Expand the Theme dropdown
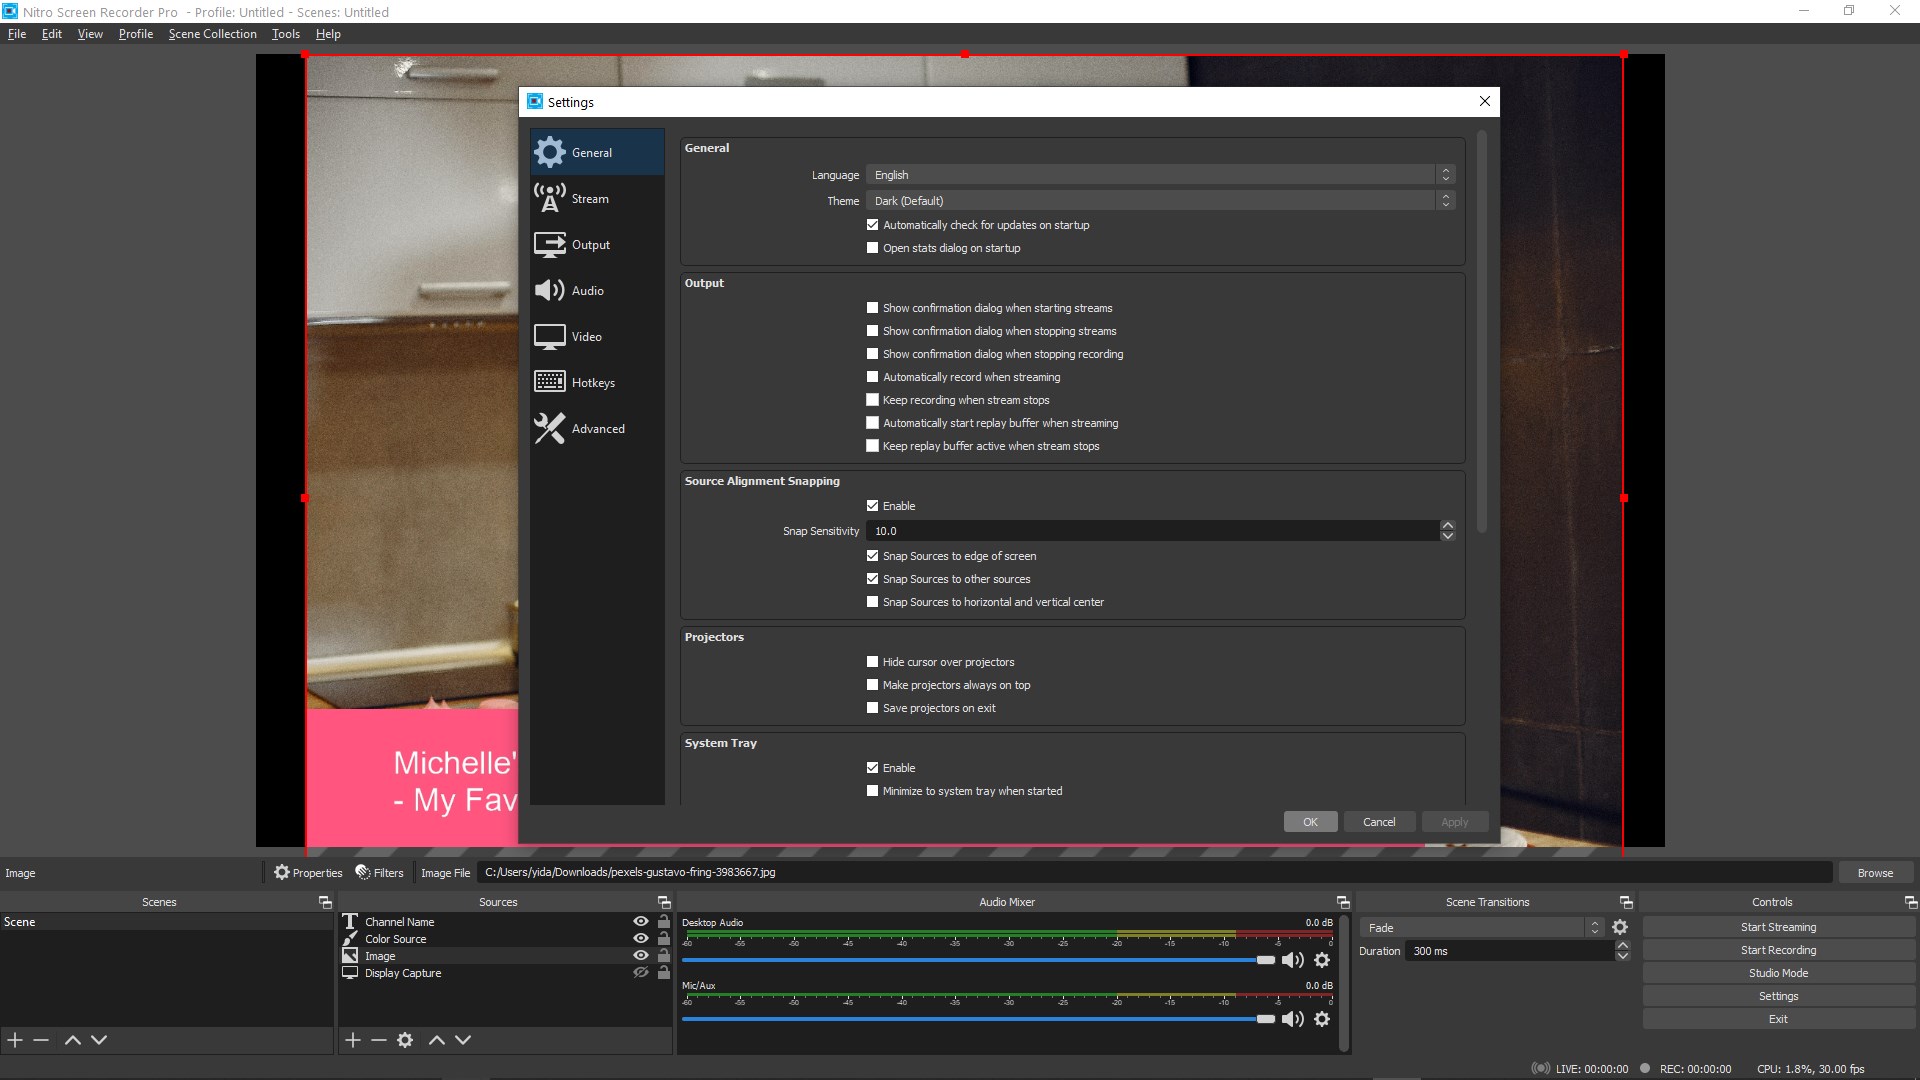Viewport: 1920px width, 1080px height. 1160,201
